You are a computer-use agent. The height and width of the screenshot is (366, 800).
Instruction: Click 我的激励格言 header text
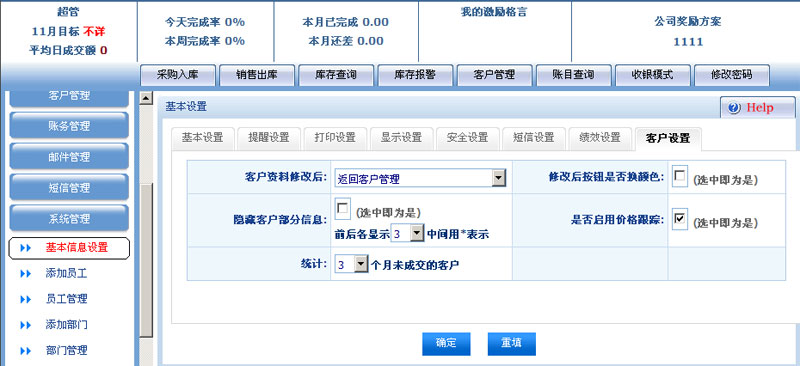click(x=494, y=13)
